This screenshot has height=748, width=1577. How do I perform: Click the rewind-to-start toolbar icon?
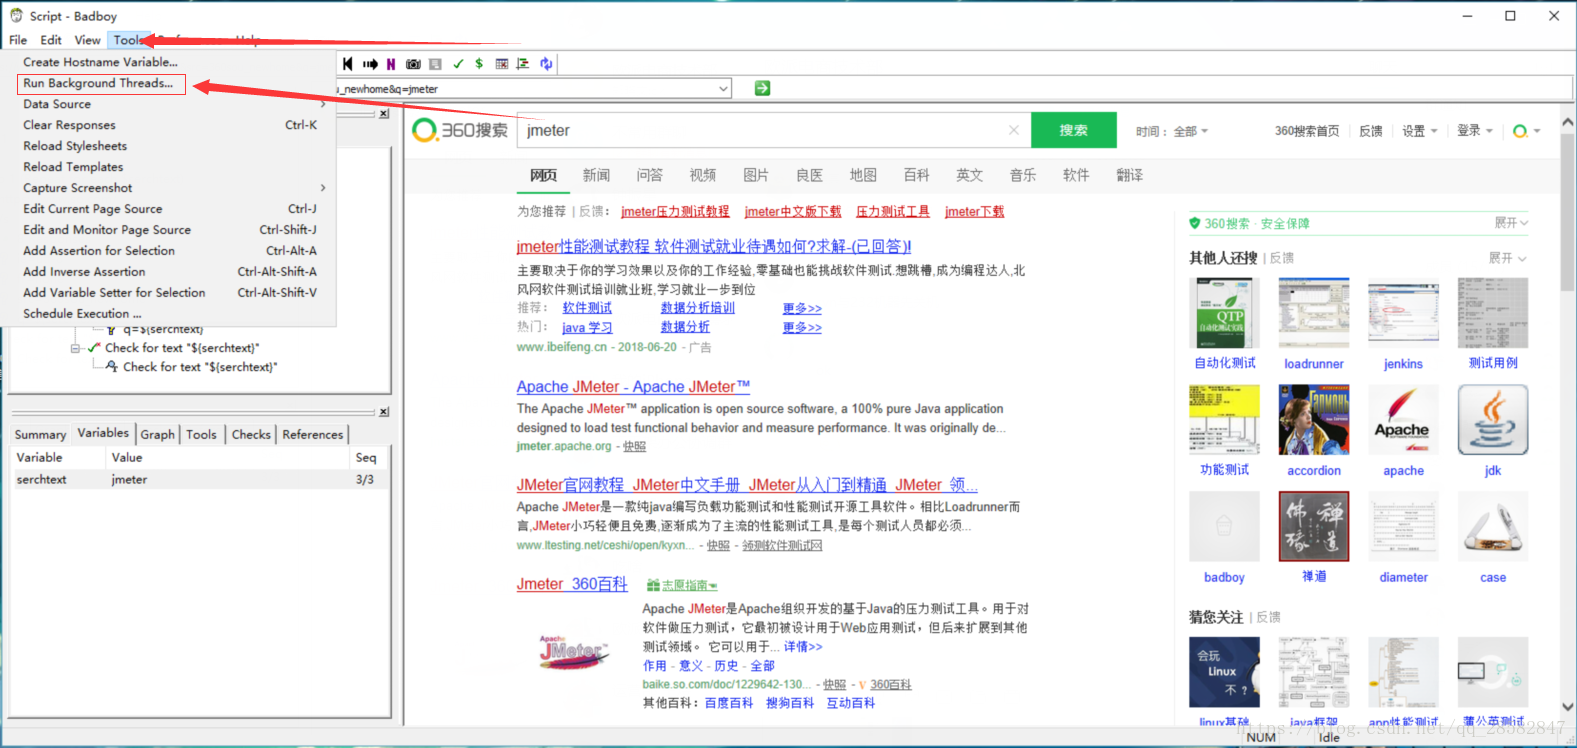pyautogui.click(x=347, y=64)
